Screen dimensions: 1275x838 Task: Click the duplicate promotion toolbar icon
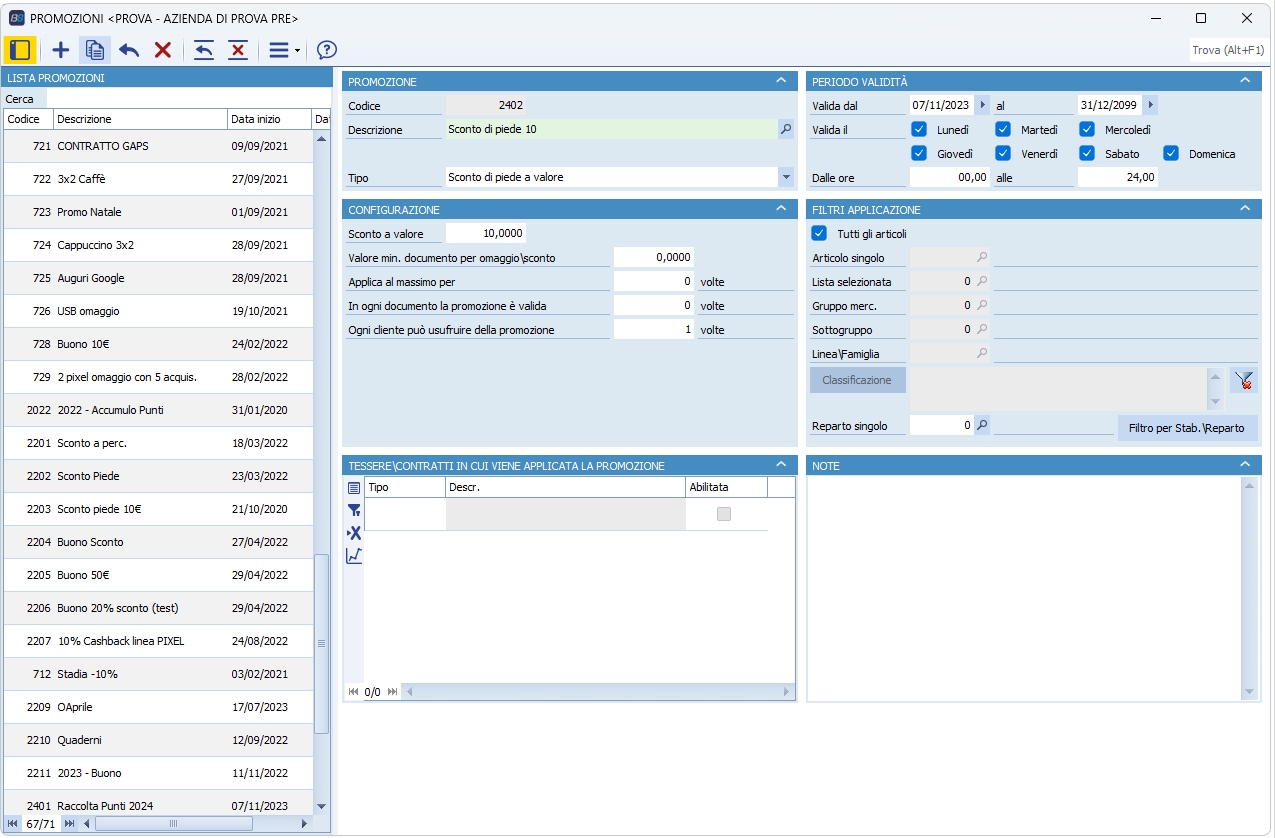[x=95, y=50]
